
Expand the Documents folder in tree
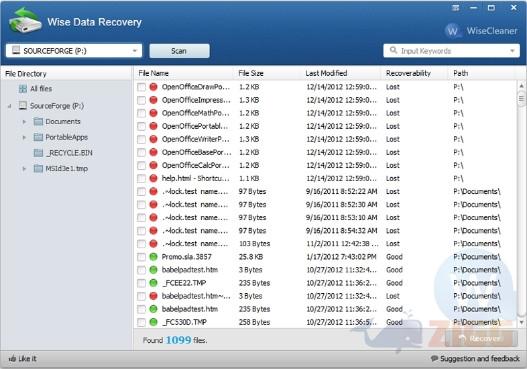coord(24,122)
